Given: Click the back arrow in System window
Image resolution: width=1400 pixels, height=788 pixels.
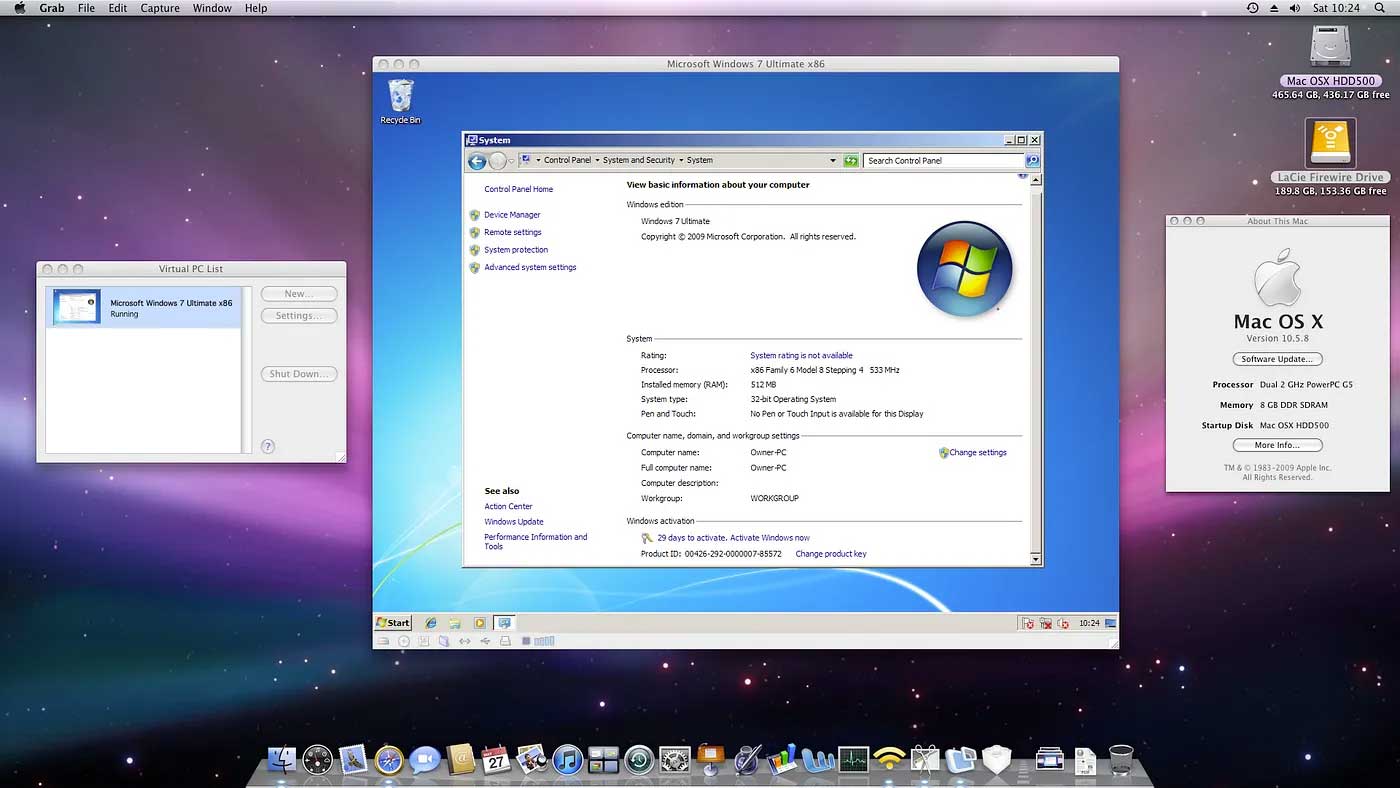Looking at the screenshot, I should [x=477, y=161].
